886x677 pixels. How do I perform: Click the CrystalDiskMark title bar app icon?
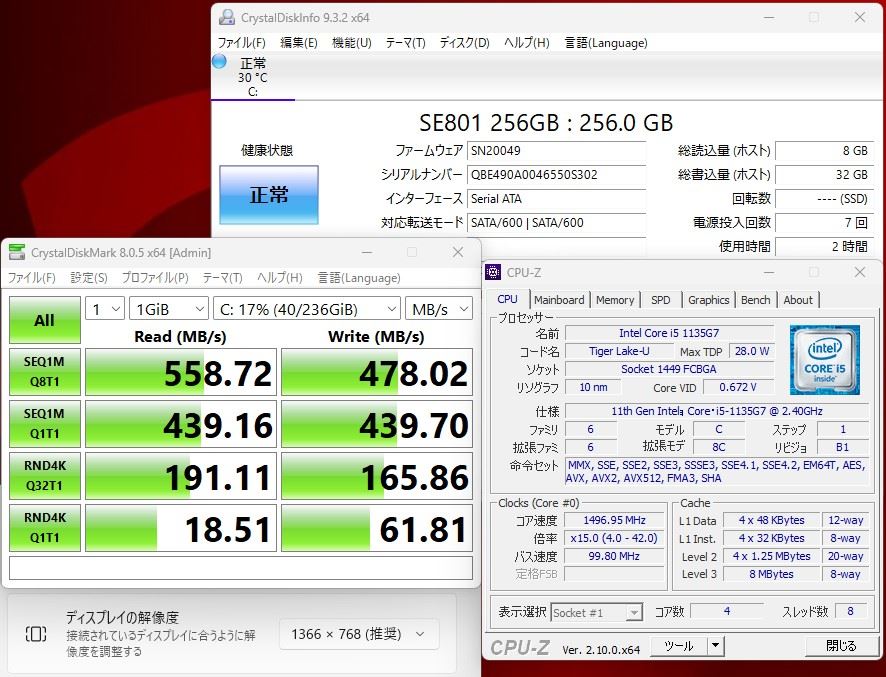(18, 253)
